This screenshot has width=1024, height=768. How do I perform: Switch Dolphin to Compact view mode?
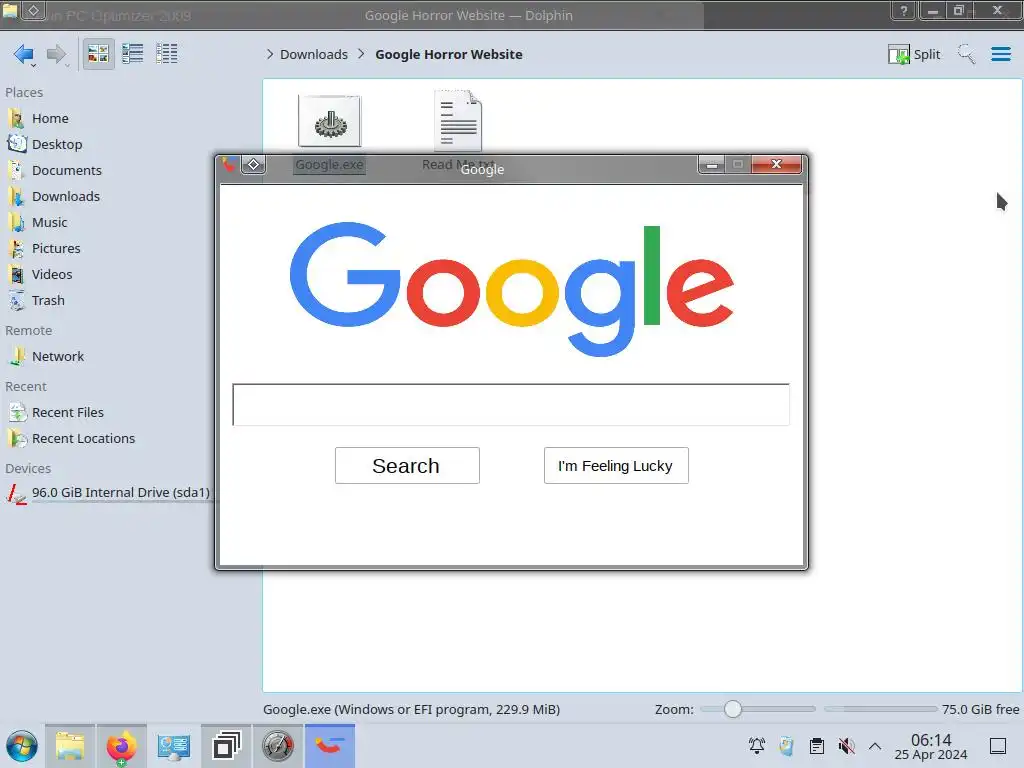pos(133,54)
